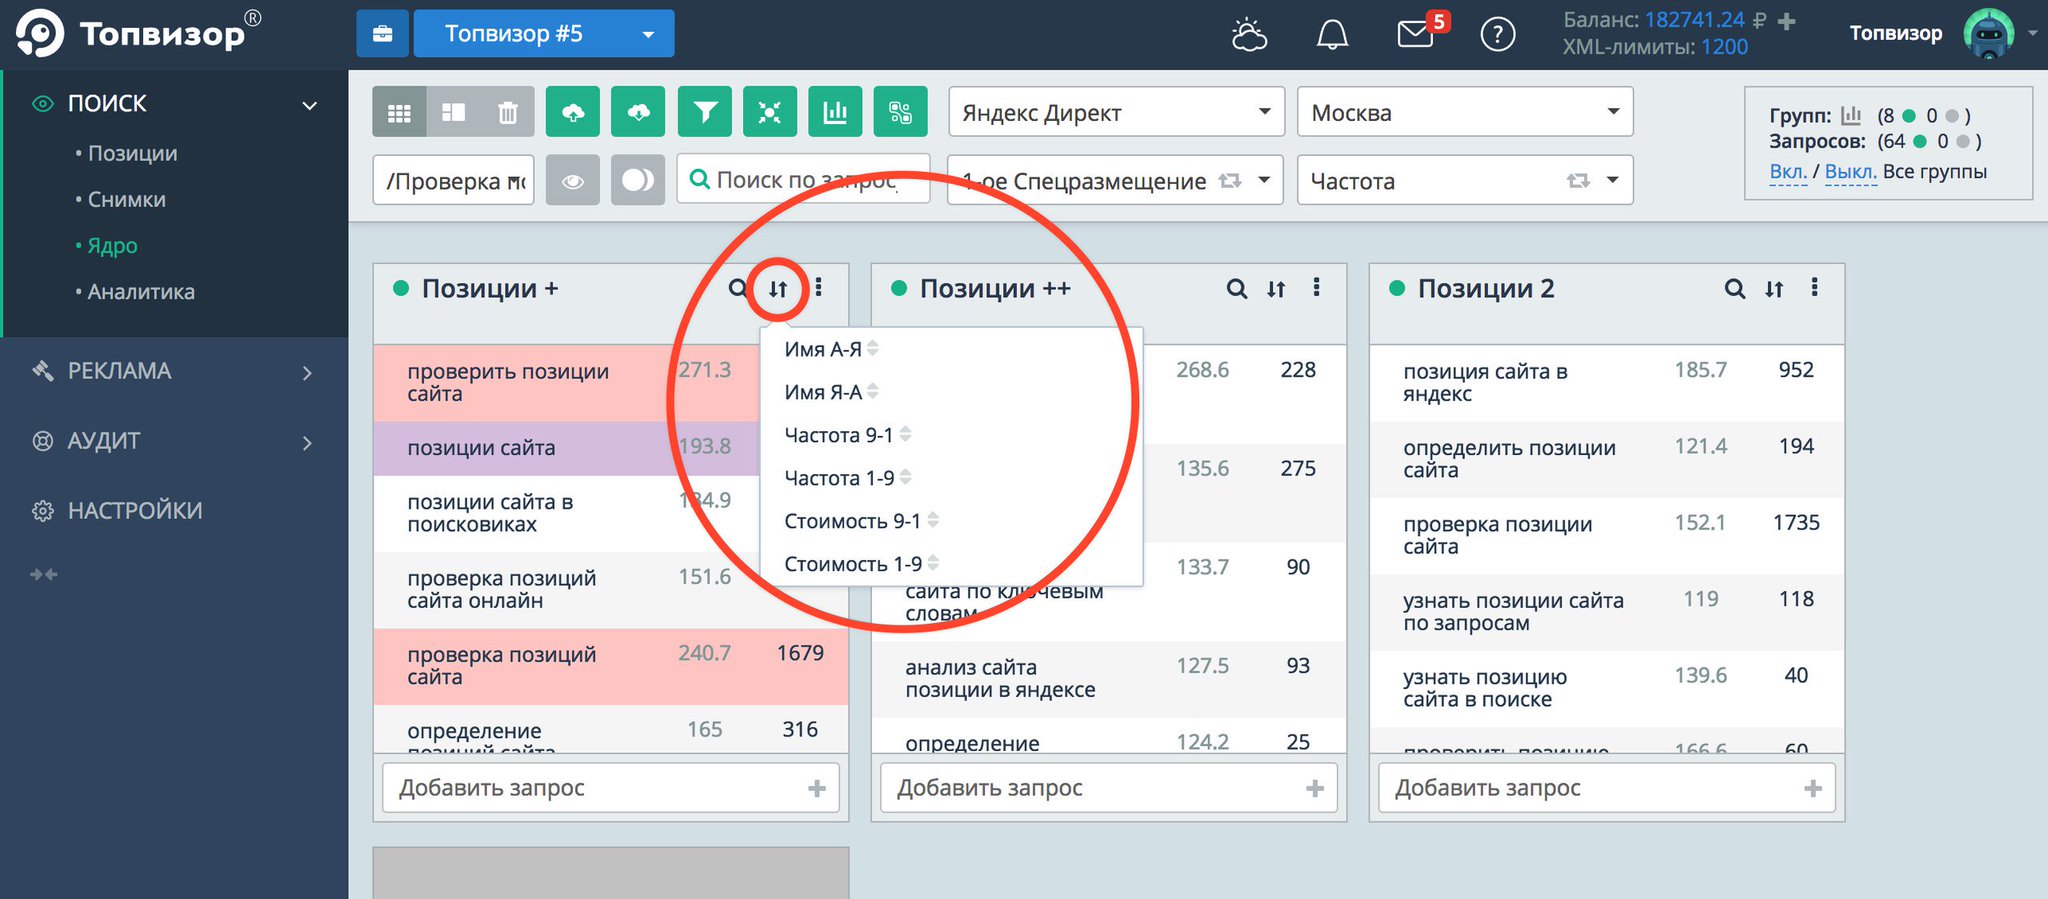Choose Имя А-Я sort option
The width and height of the screenshot is (2048, 899).
[822, 349]
